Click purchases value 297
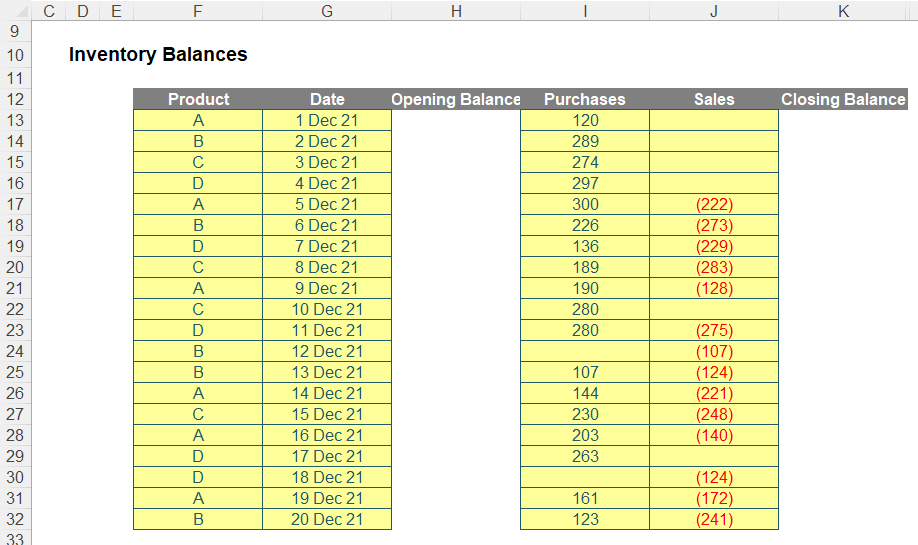Screen dimensions: 918x545 tap(585, 183)
